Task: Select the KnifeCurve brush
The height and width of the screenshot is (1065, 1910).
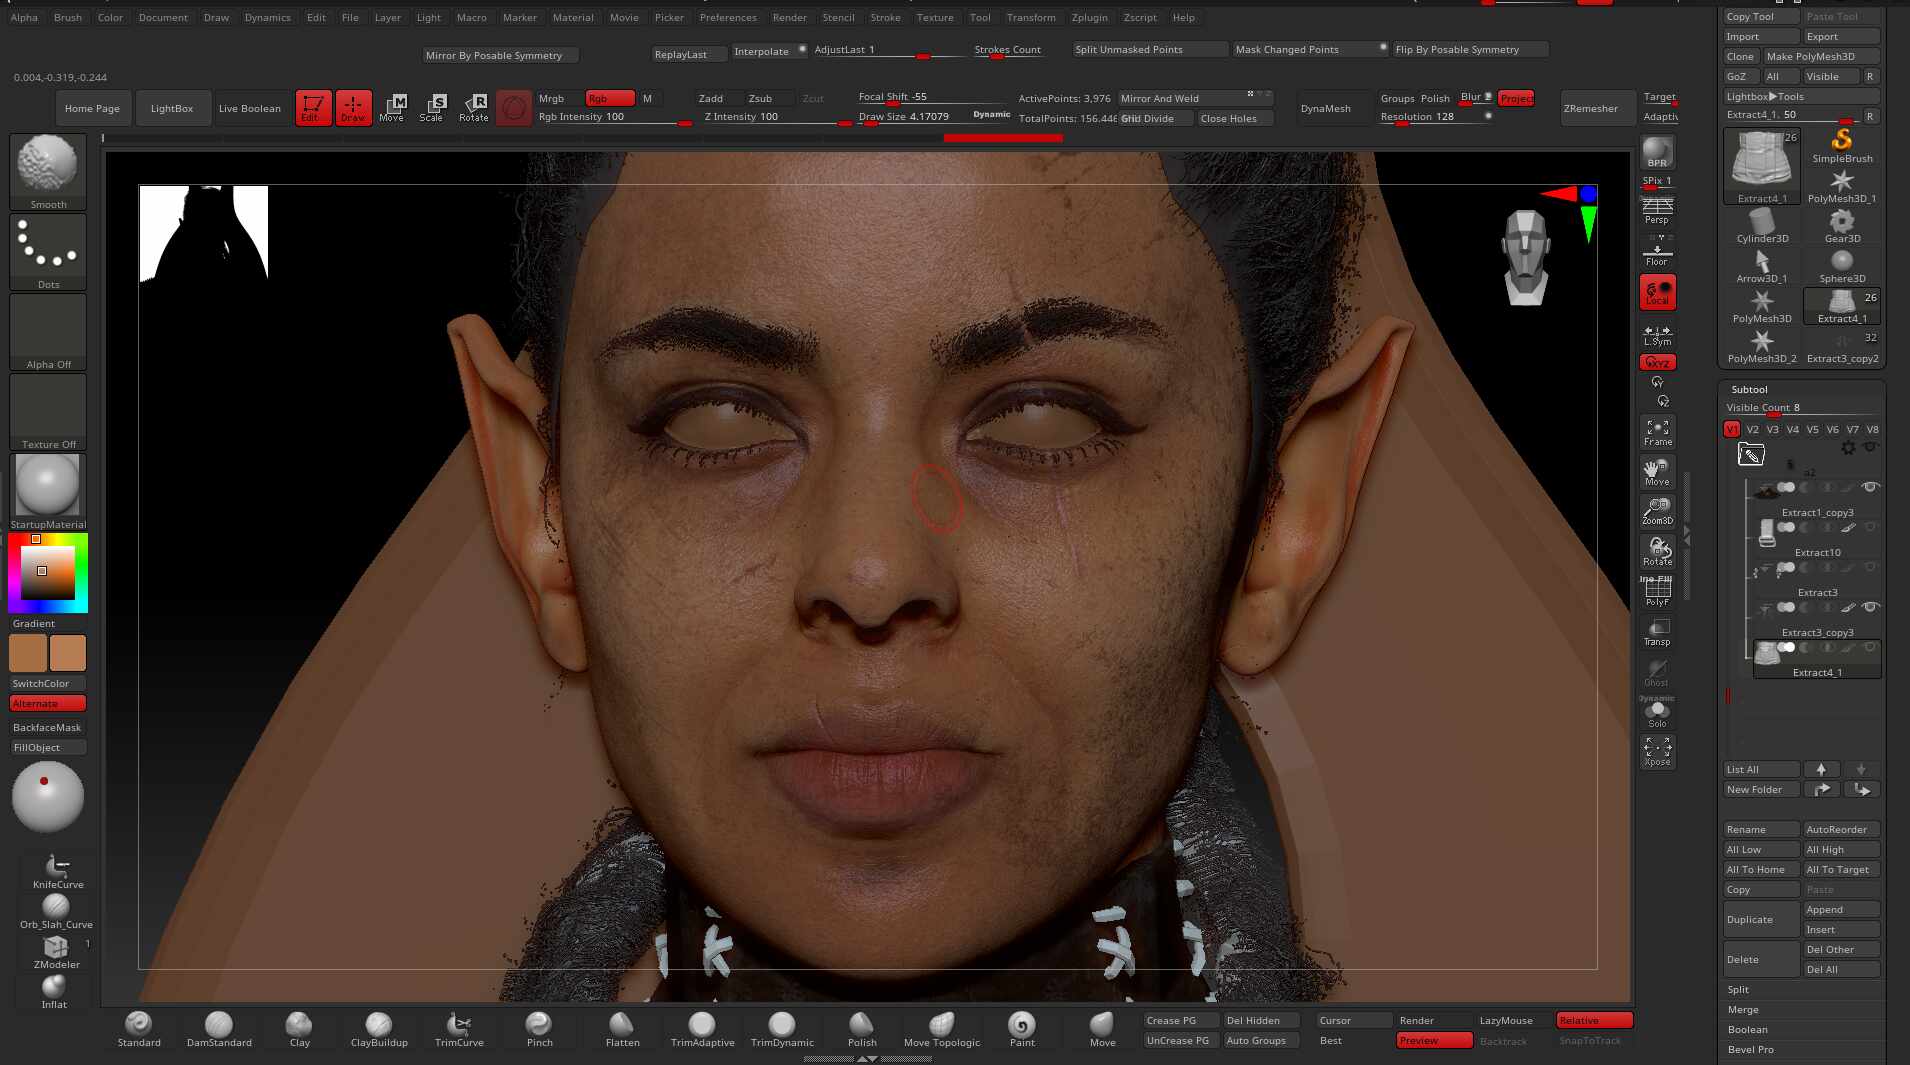Action: coord(58,871)
